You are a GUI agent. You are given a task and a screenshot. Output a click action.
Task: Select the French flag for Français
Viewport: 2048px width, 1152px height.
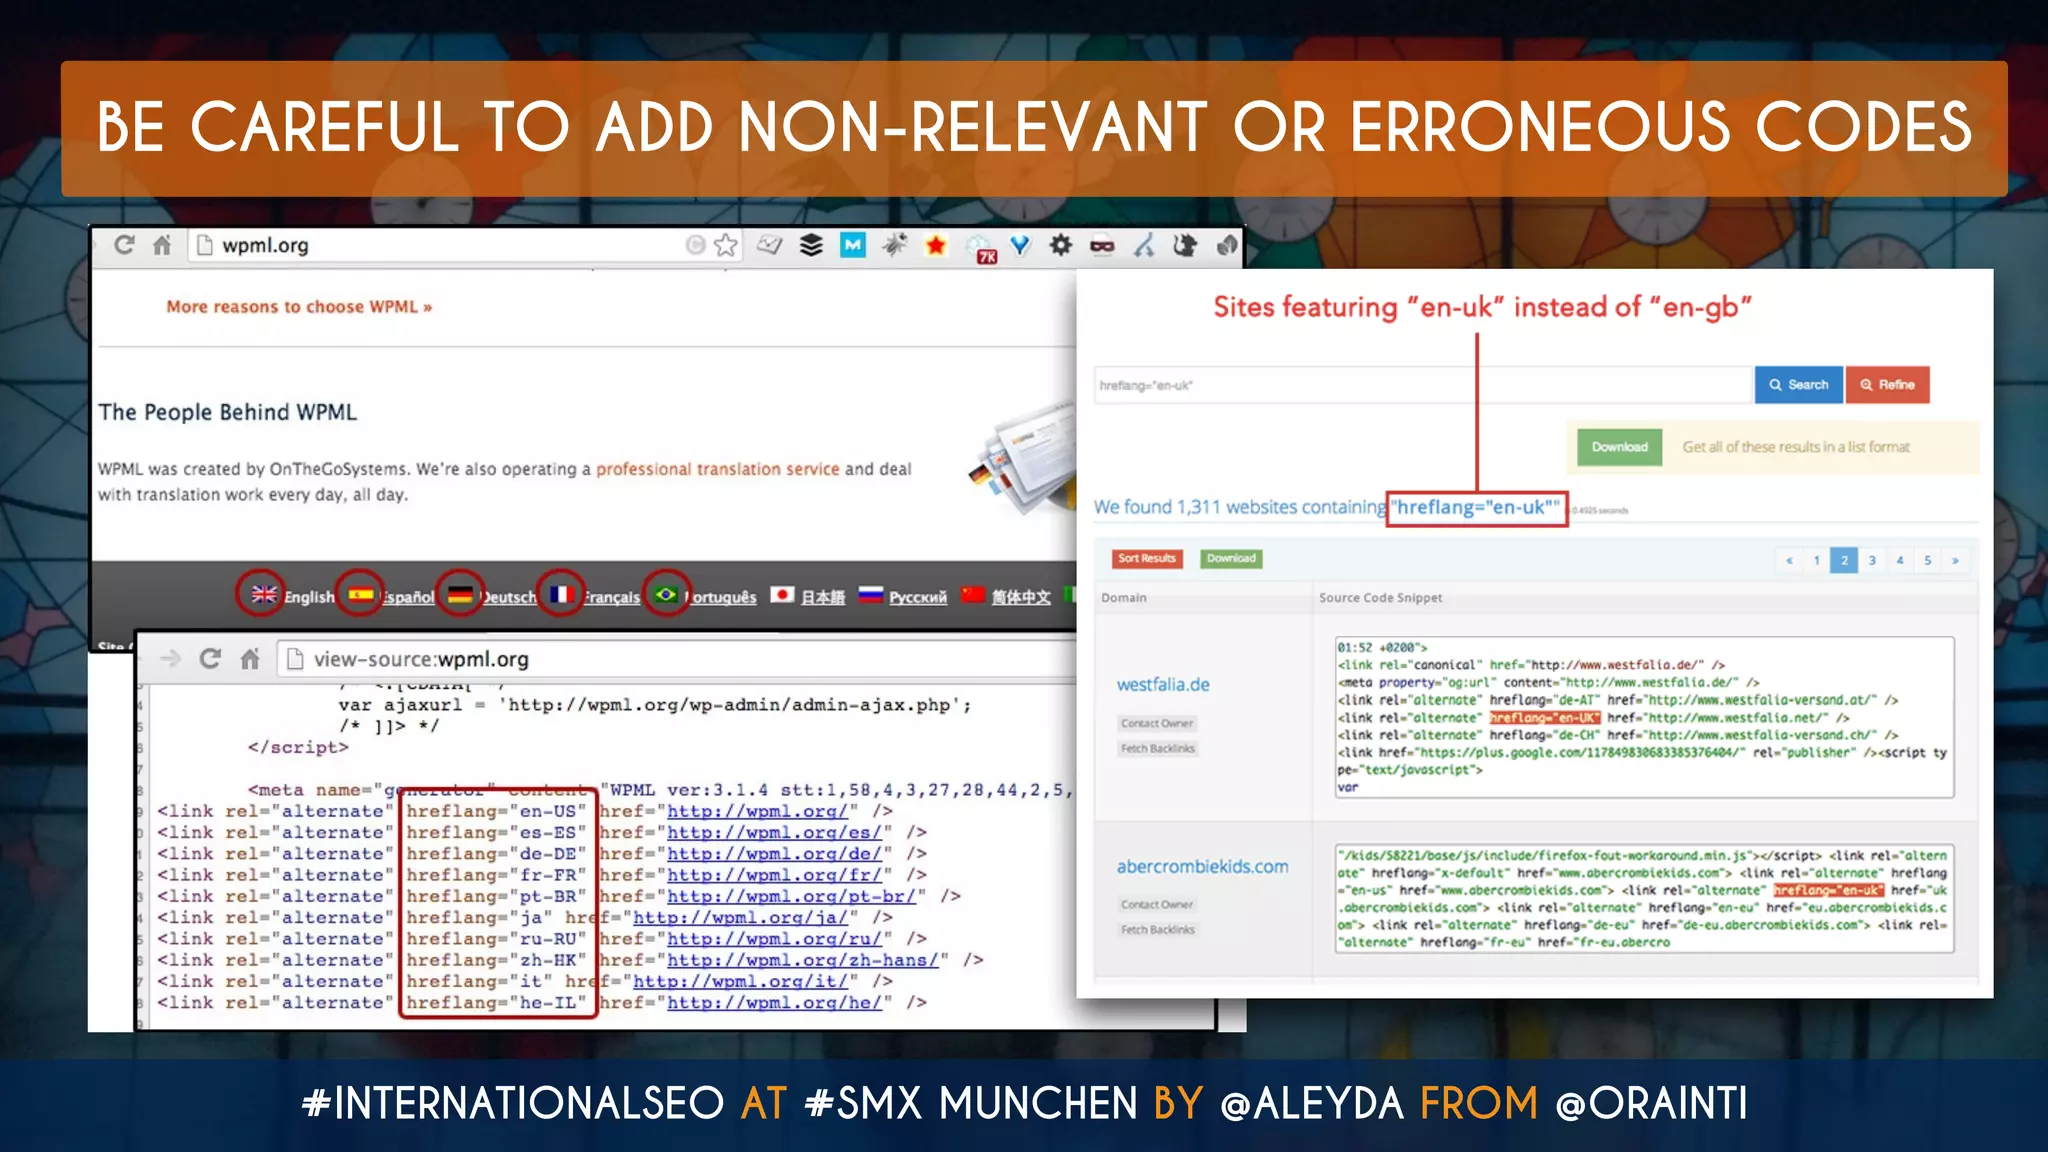click(x=561, y=595)
